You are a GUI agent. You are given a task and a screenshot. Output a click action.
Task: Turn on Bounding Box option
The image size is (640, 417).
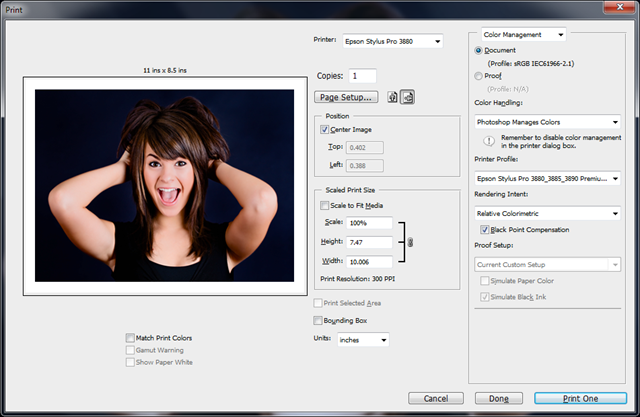coord(318,320)
